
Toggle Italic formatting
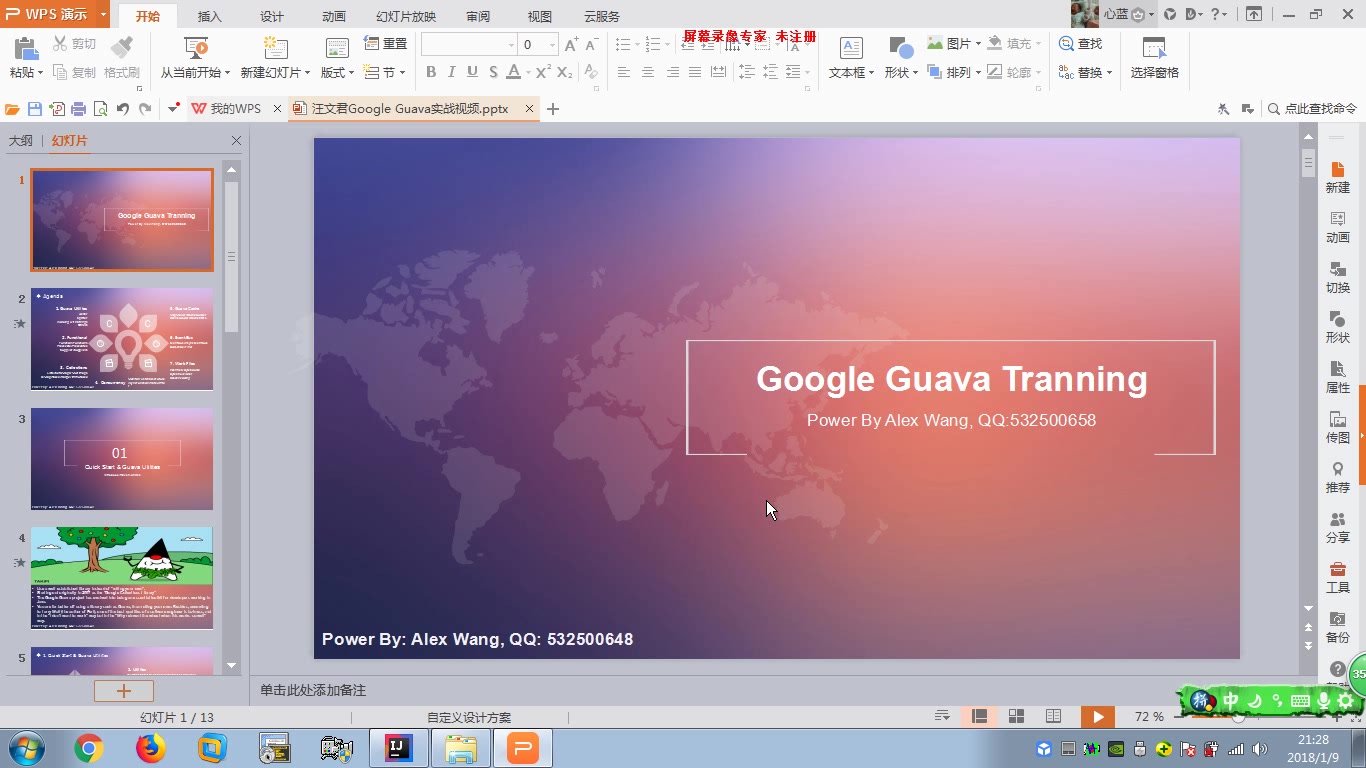click(451, 72)
